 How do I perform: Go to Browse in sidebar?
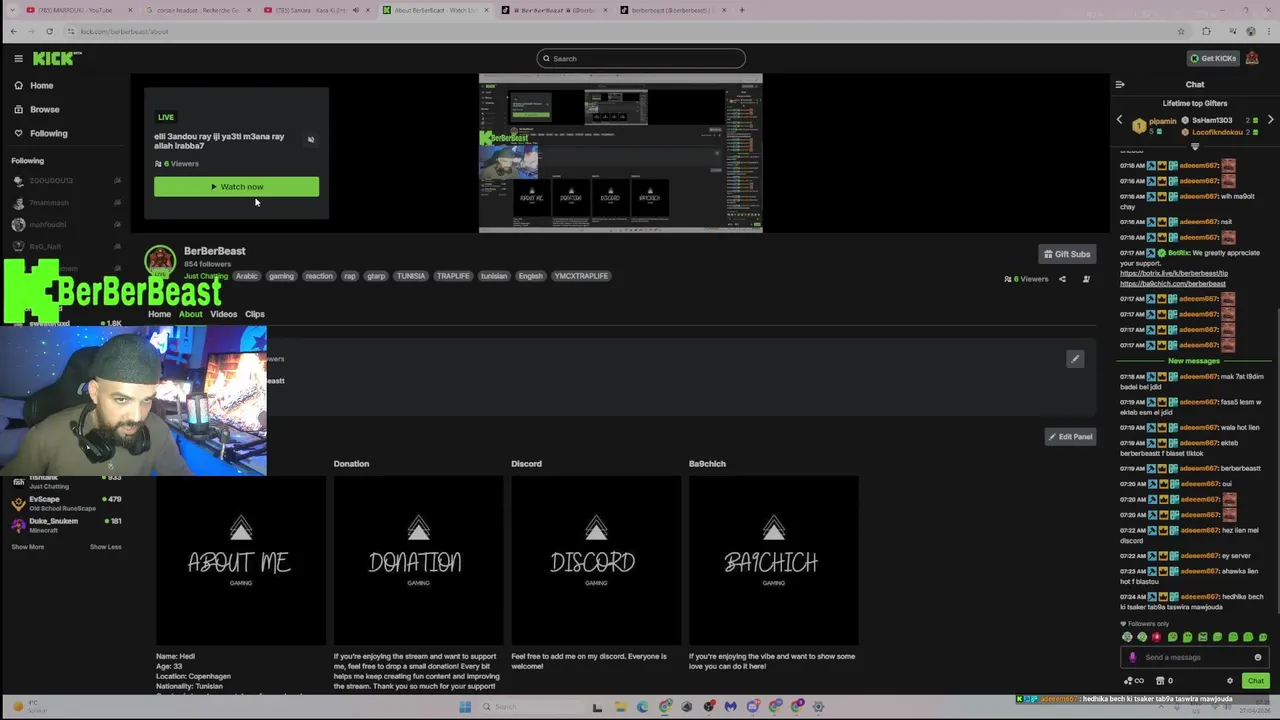pos(44,109)
